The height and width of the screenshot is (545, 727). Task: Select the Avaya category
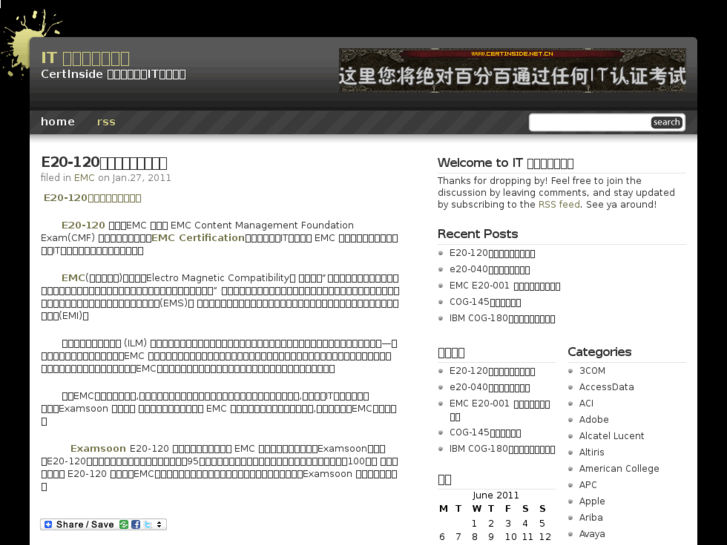click(592, 534)
